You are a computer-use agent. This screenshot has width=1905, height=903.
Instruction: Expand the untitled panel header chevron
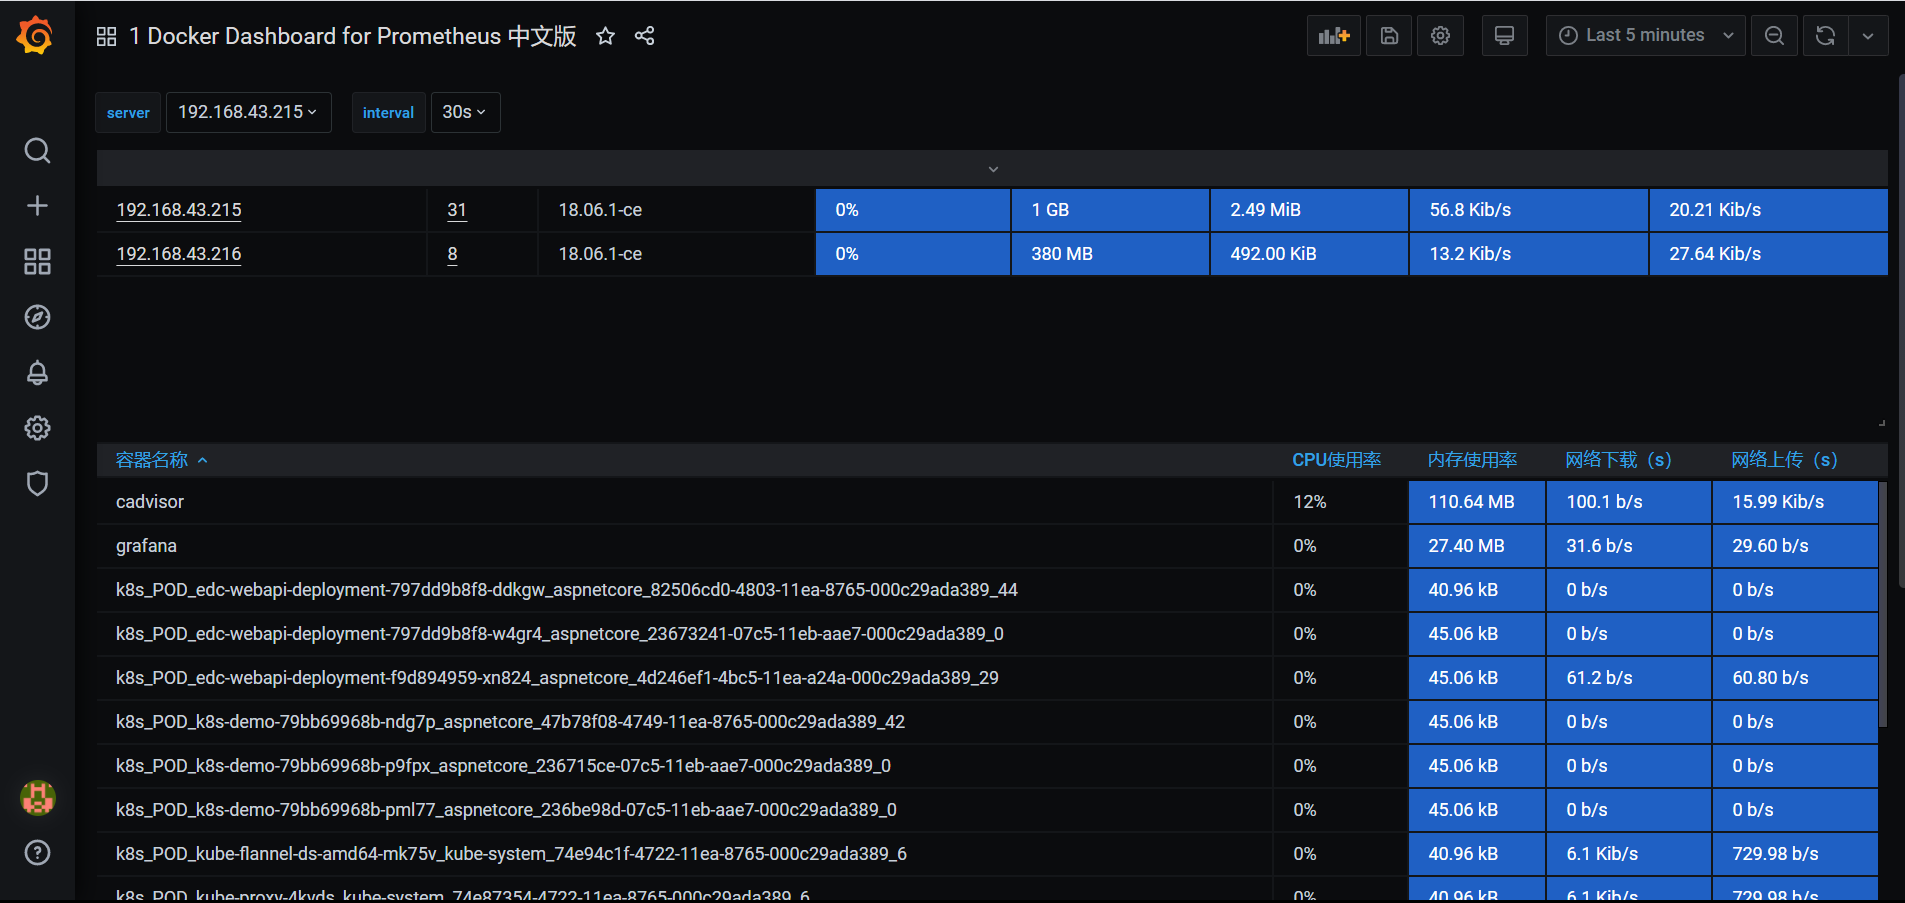pyautogui.click(x=993, y=169)
